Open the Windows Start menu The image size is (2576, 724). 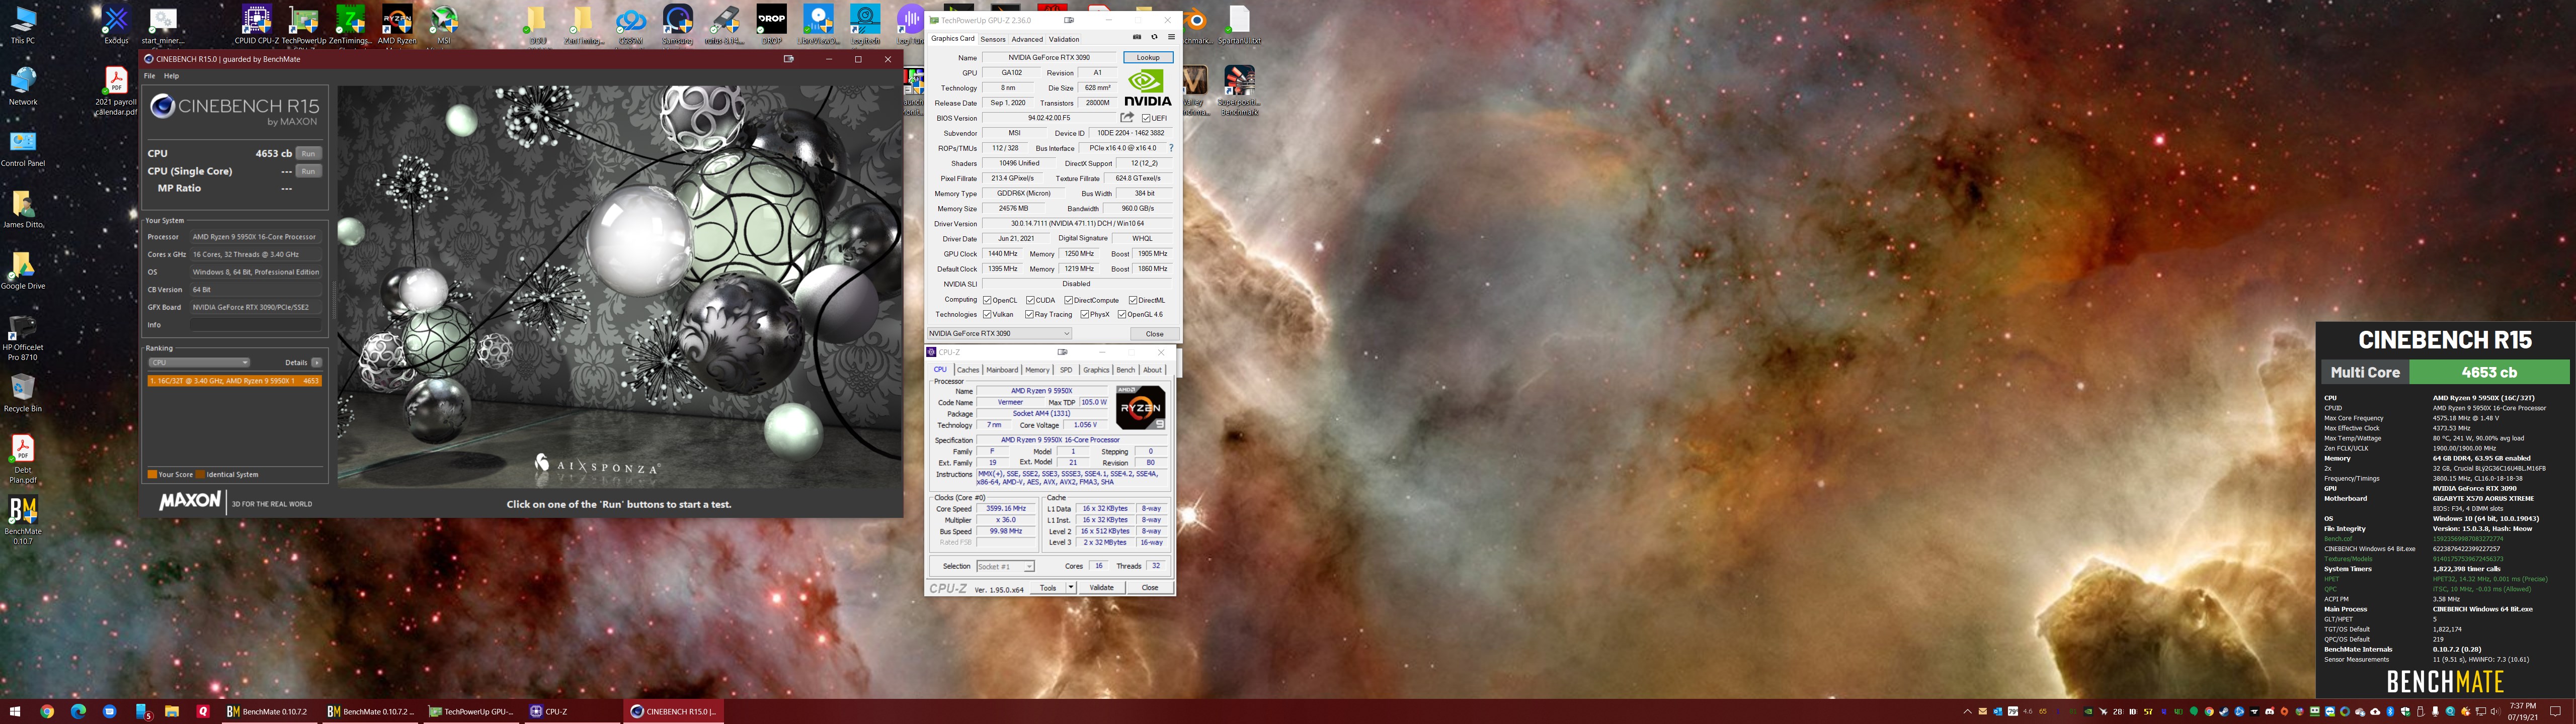(x=15, y=711)
